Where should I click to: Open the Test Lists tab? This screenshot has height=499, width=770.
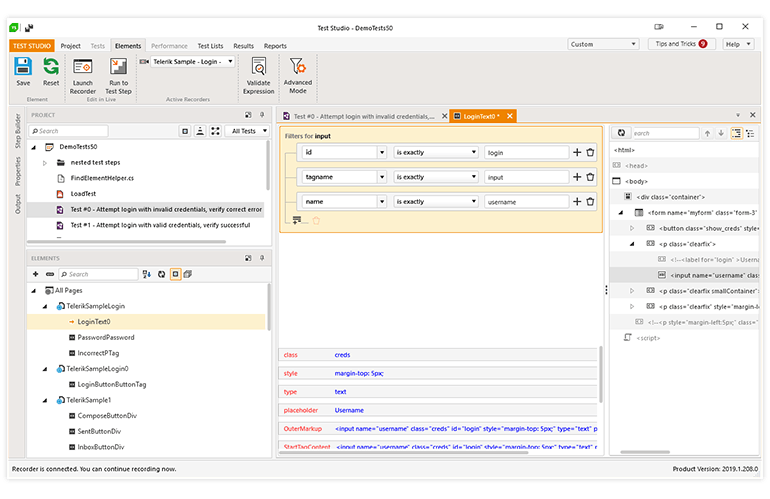210,46
